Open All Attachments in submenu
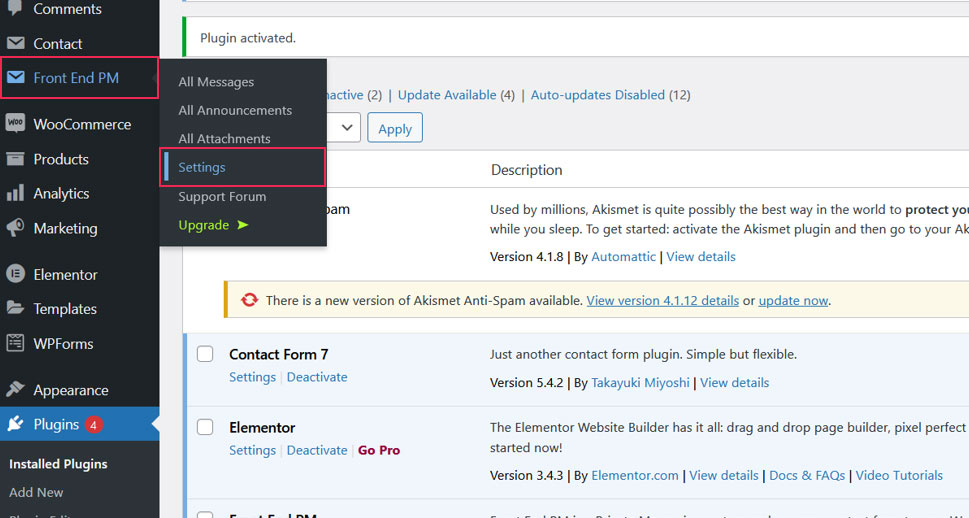This screenshot has height=518, width=969. pyautogui.click(x=224, y=138)
